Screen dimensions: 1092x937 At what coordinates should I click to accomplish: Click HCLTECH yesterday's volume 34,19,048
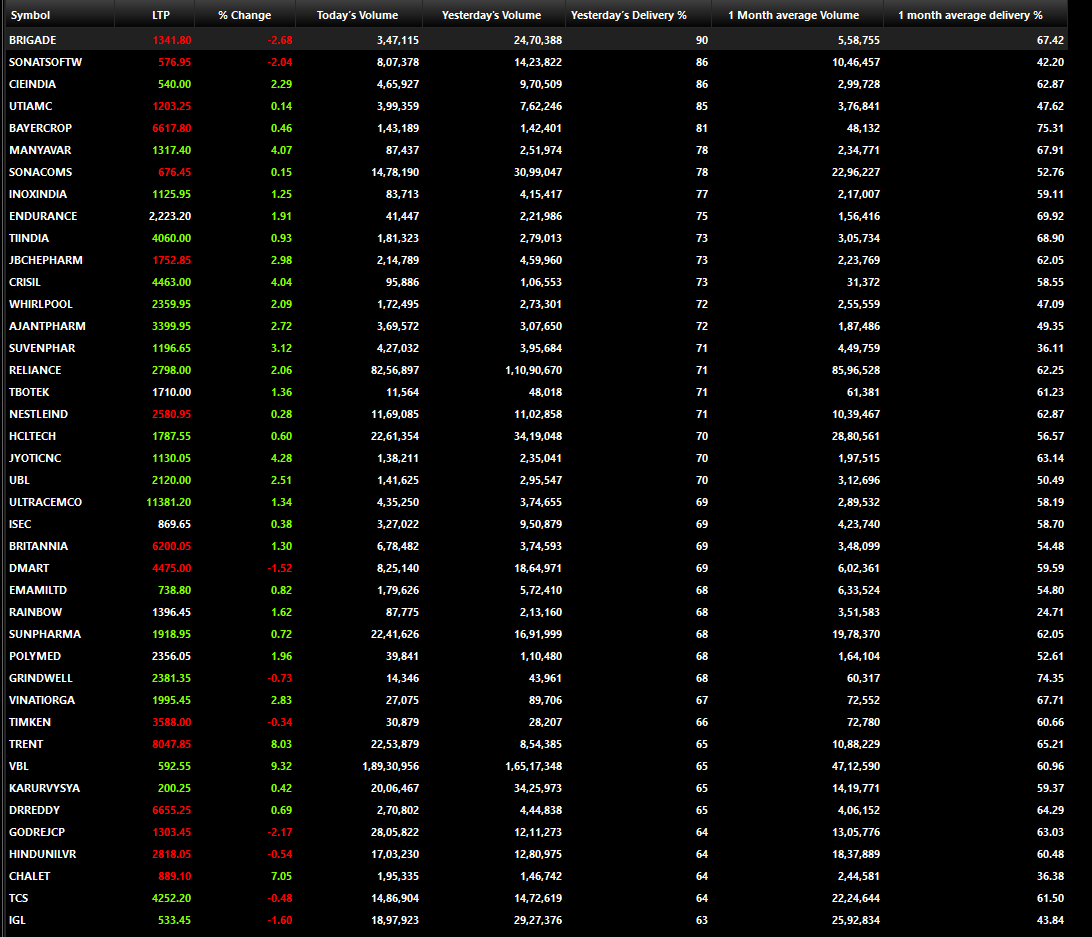tap(538, 436)
